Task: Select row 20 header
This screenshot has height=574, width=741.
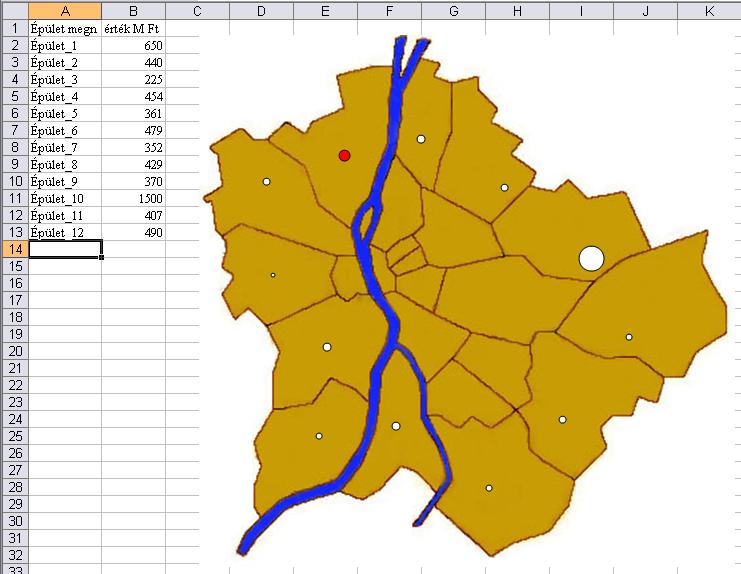Action: pos(14,351)
